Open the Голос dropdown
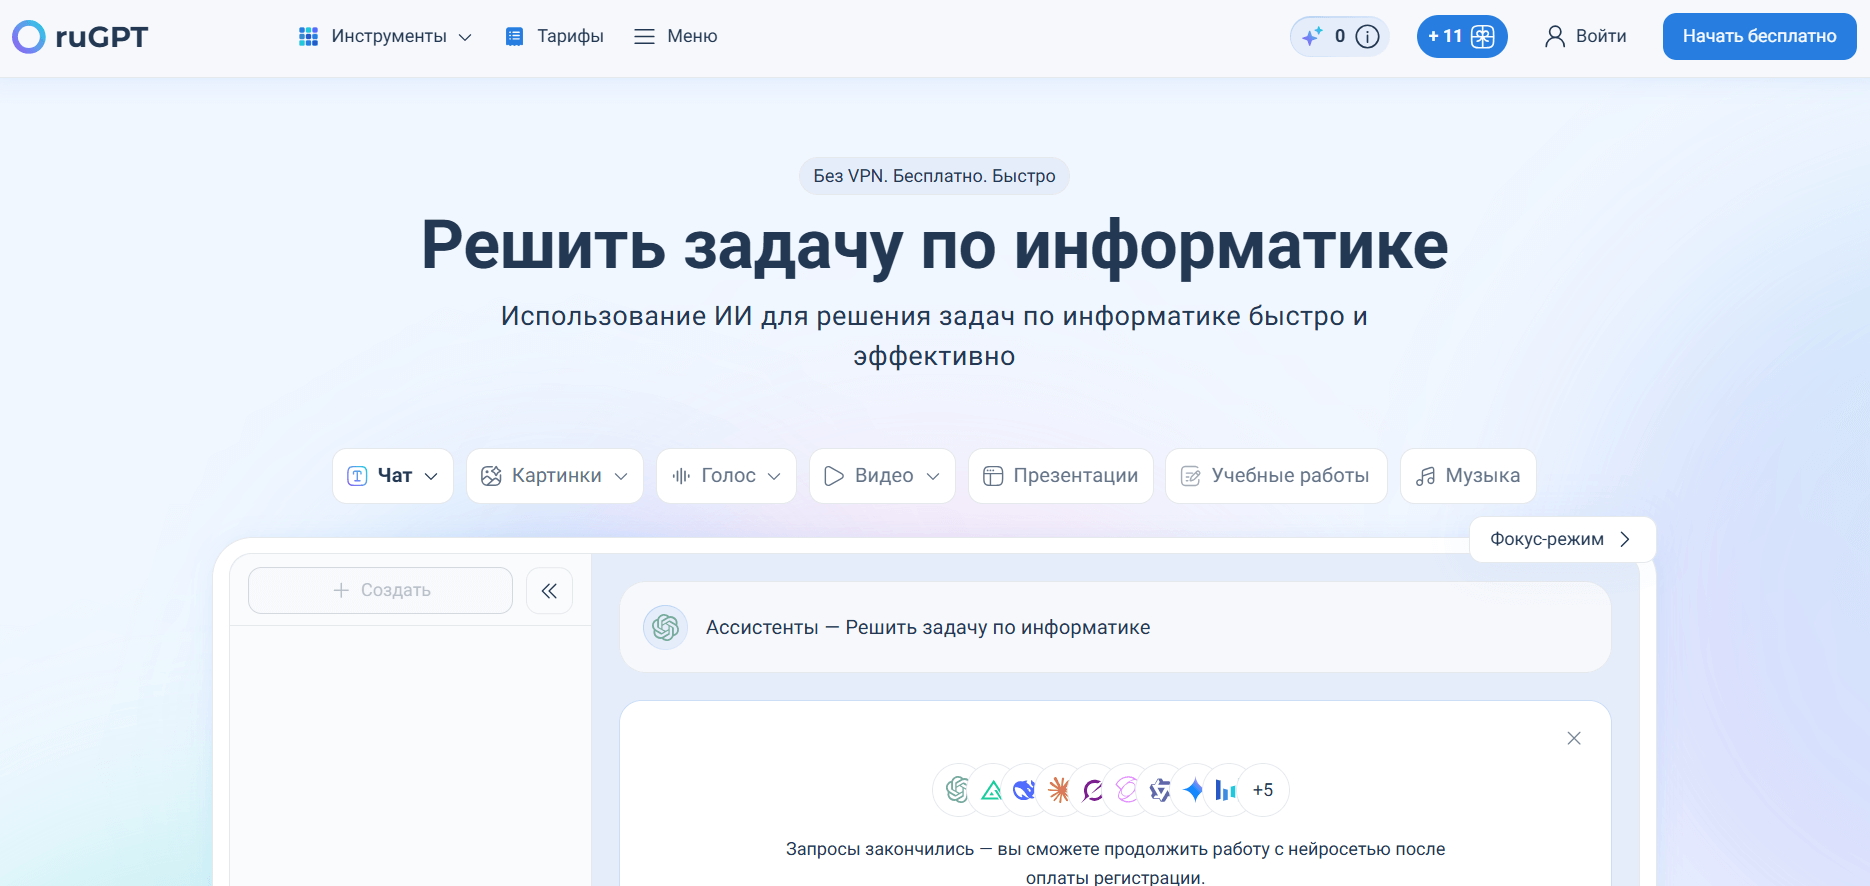Screen dimensions: 1870x886 coord(726,476)
